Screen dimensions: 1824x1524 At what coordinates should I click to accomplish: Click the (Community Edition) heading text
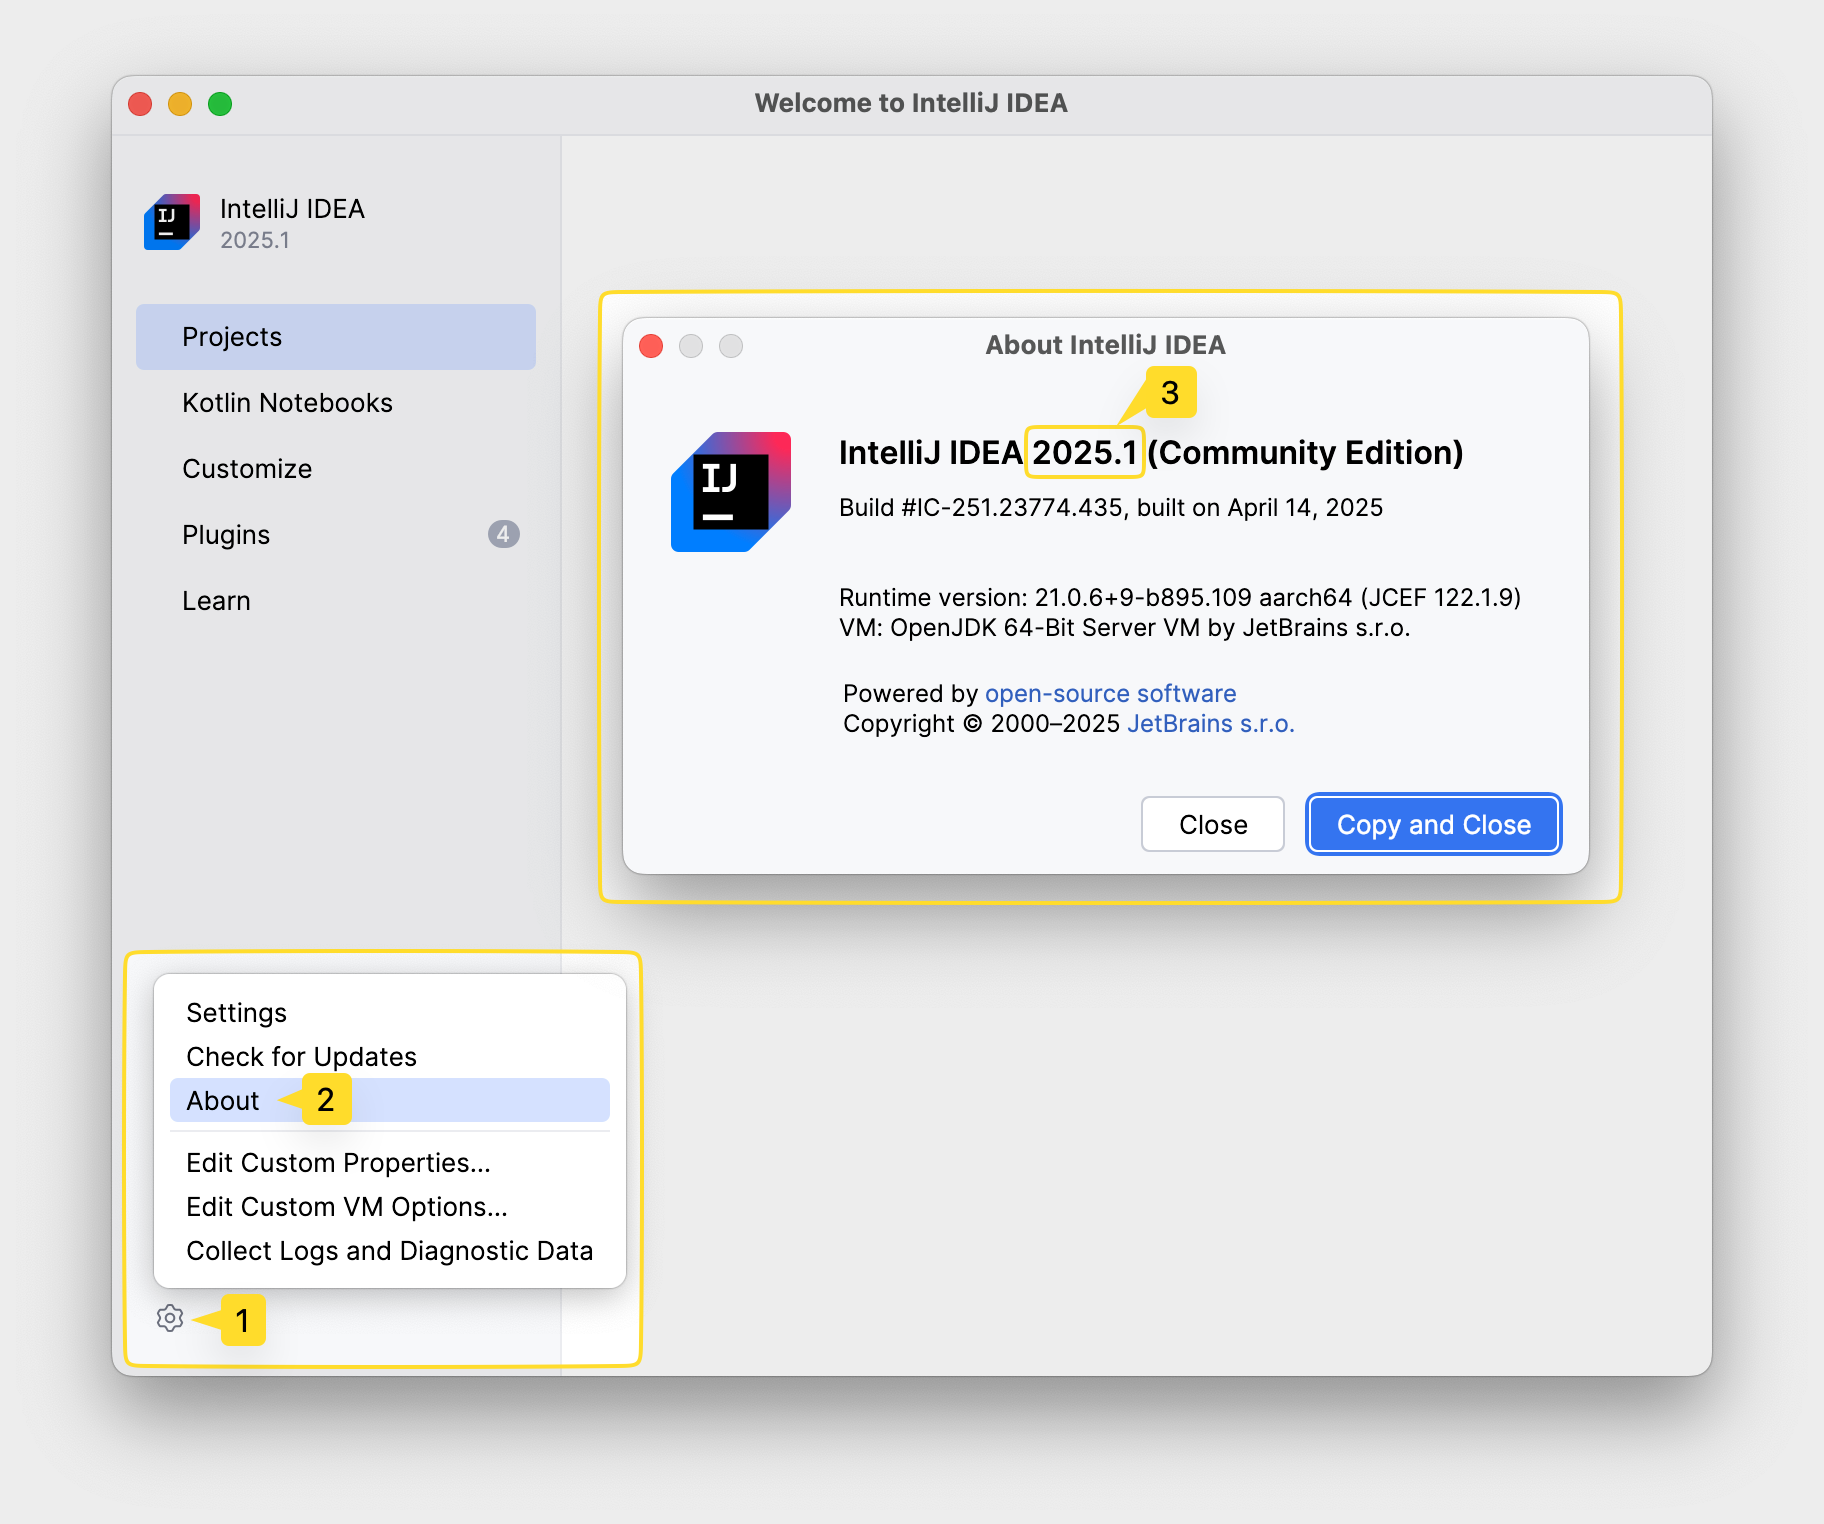(x=1305, y=453)
